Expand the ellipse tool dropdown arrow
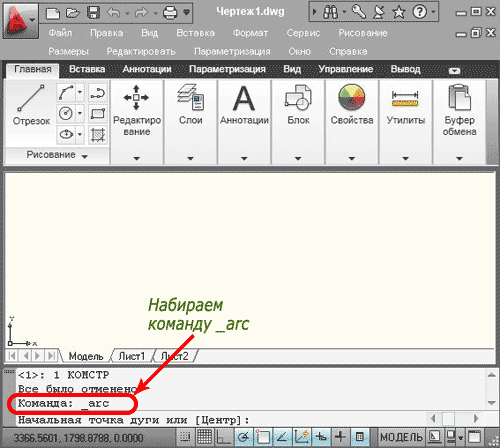Image resolution: width=500 pixels, height=448 pixels. 80,135
